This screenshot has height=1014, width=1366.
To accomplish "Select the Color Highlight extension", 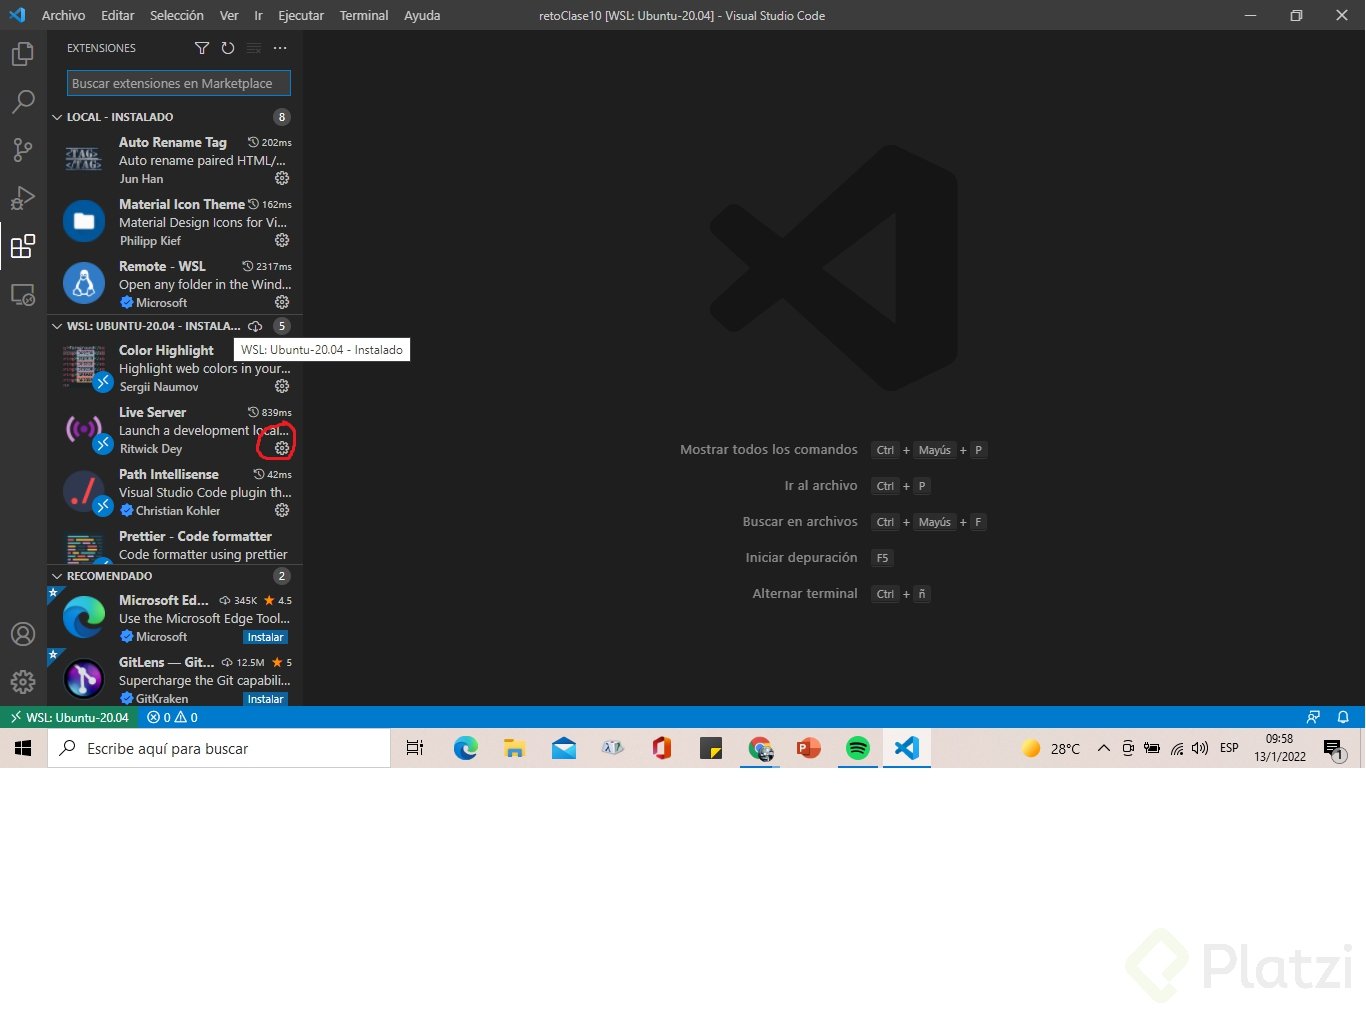I will (x=175, y=368).
